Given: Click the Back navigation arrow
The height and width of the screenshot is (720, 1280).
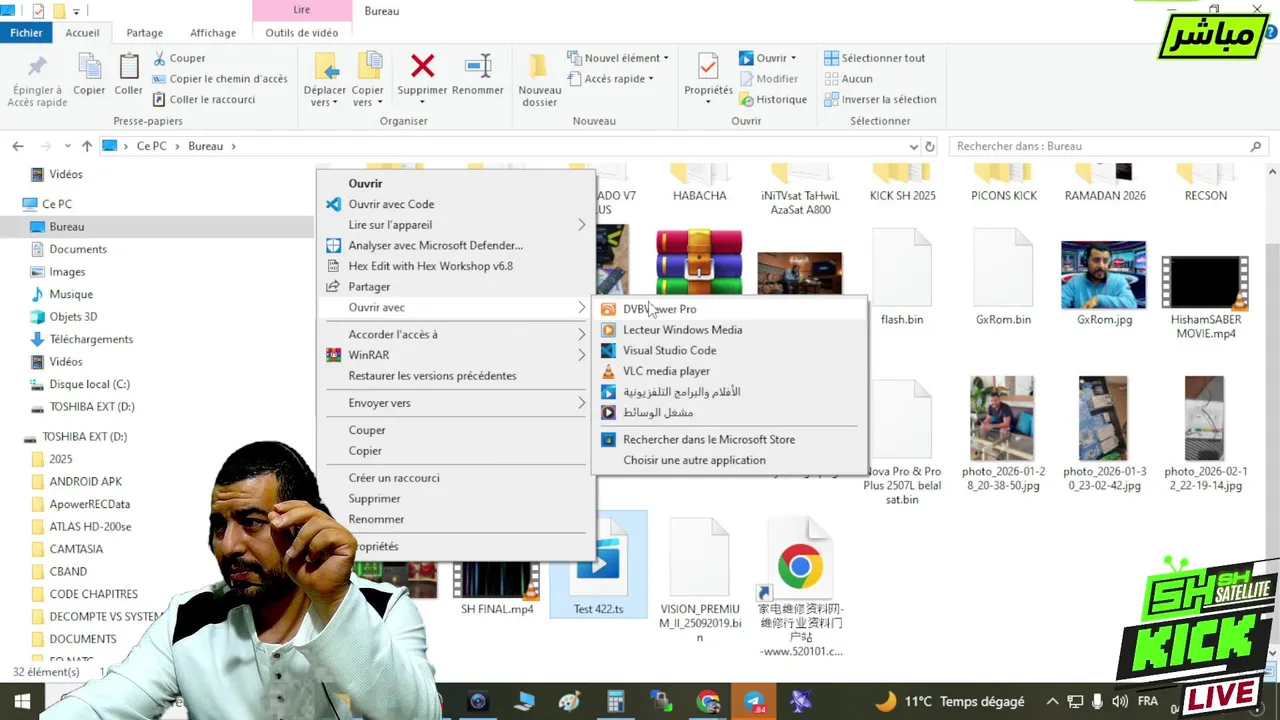Looking at the screenshot, I should pos(18,146).
